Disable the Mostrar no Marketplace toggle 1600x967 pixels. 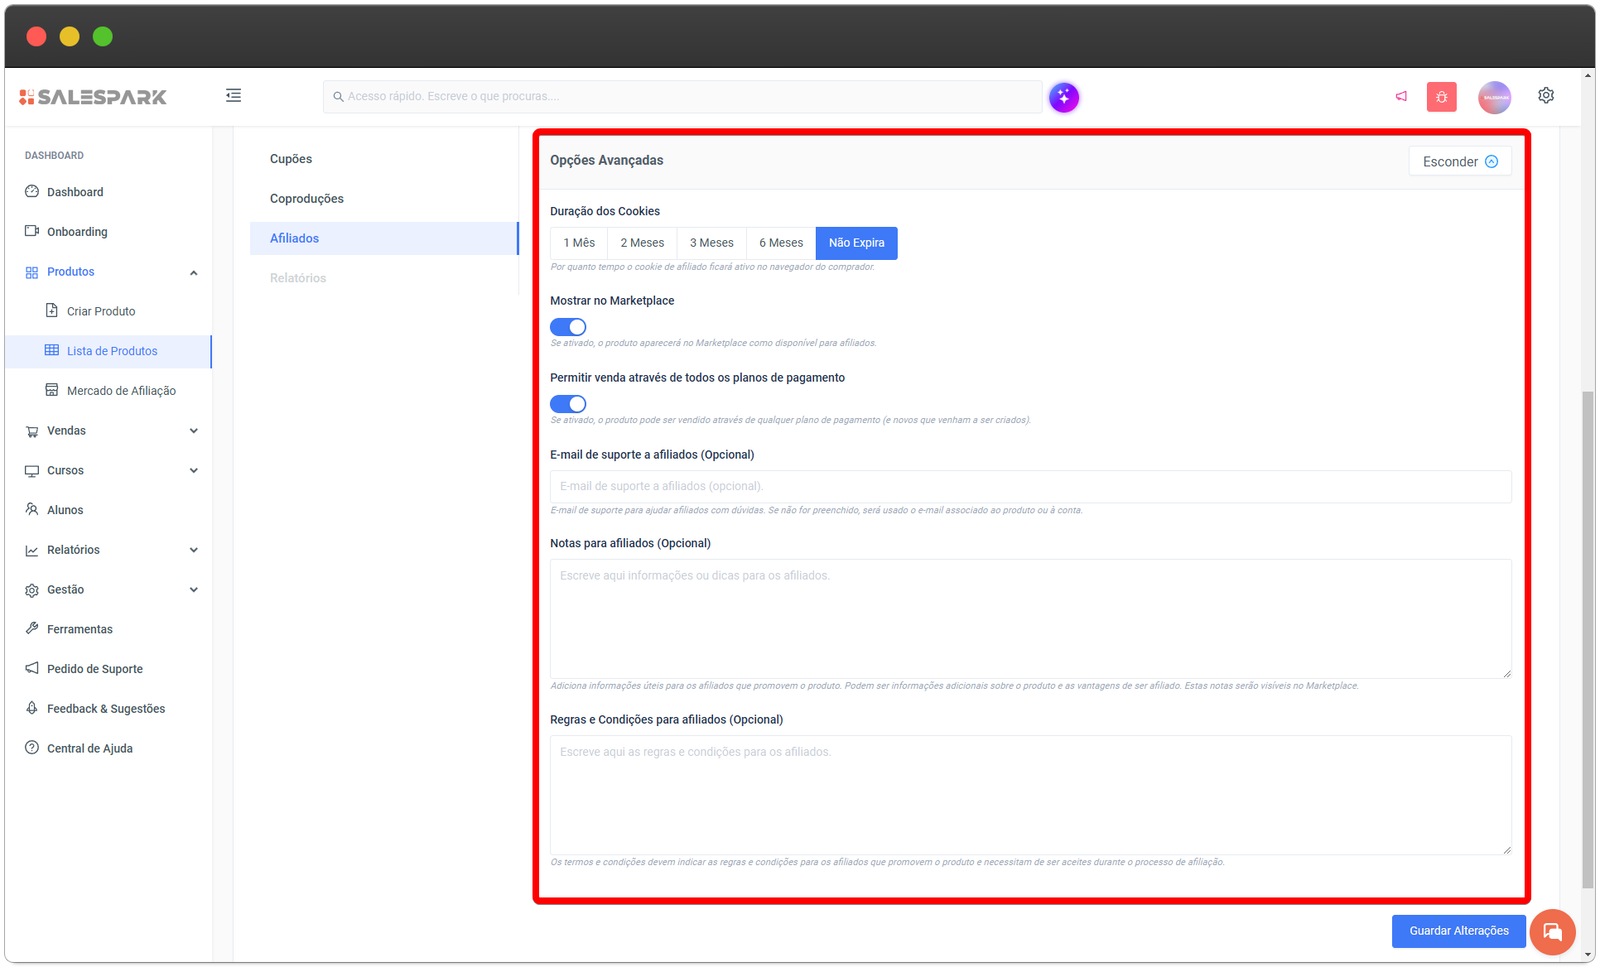click(568, 327)
